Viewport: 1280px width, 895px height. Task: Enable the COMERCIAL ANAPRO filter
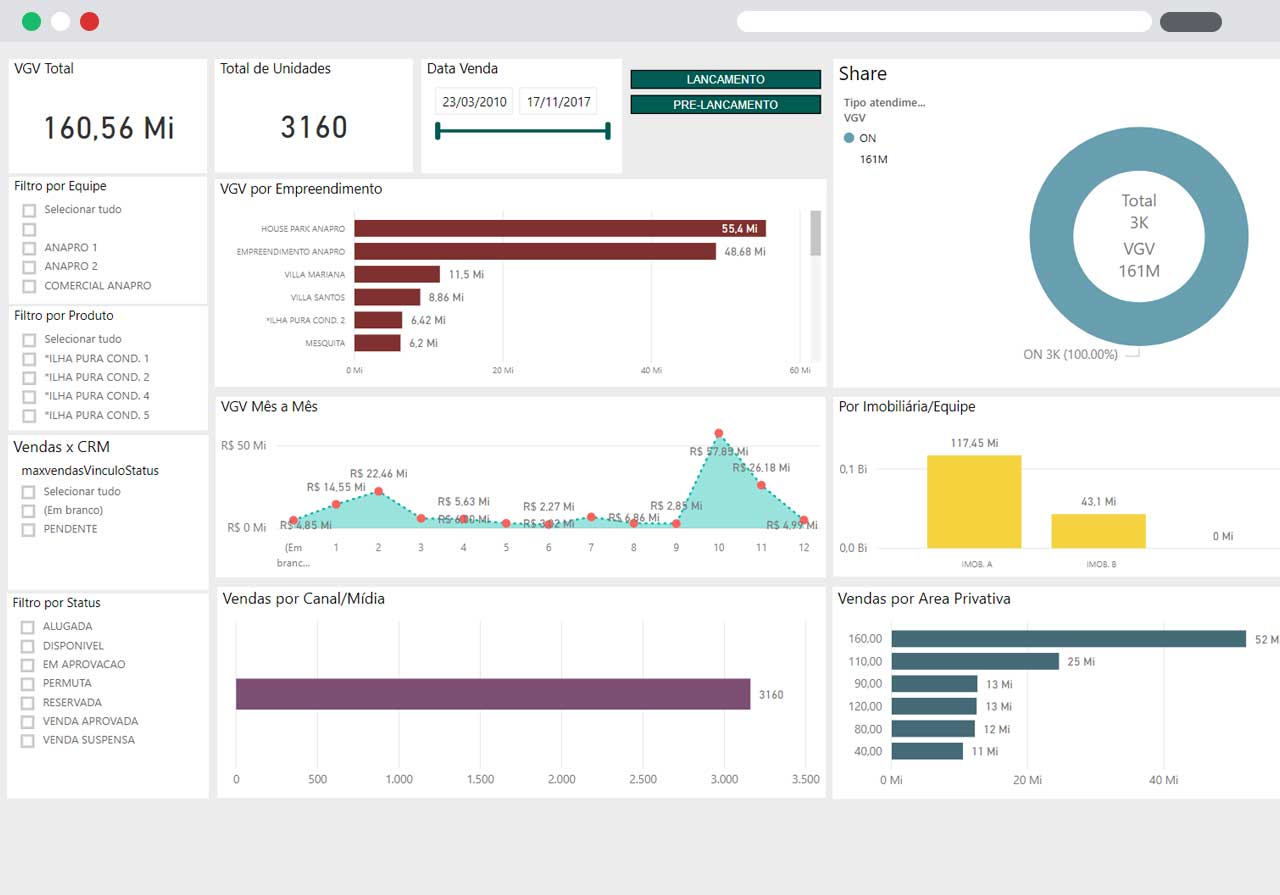(x=29, y=286)
